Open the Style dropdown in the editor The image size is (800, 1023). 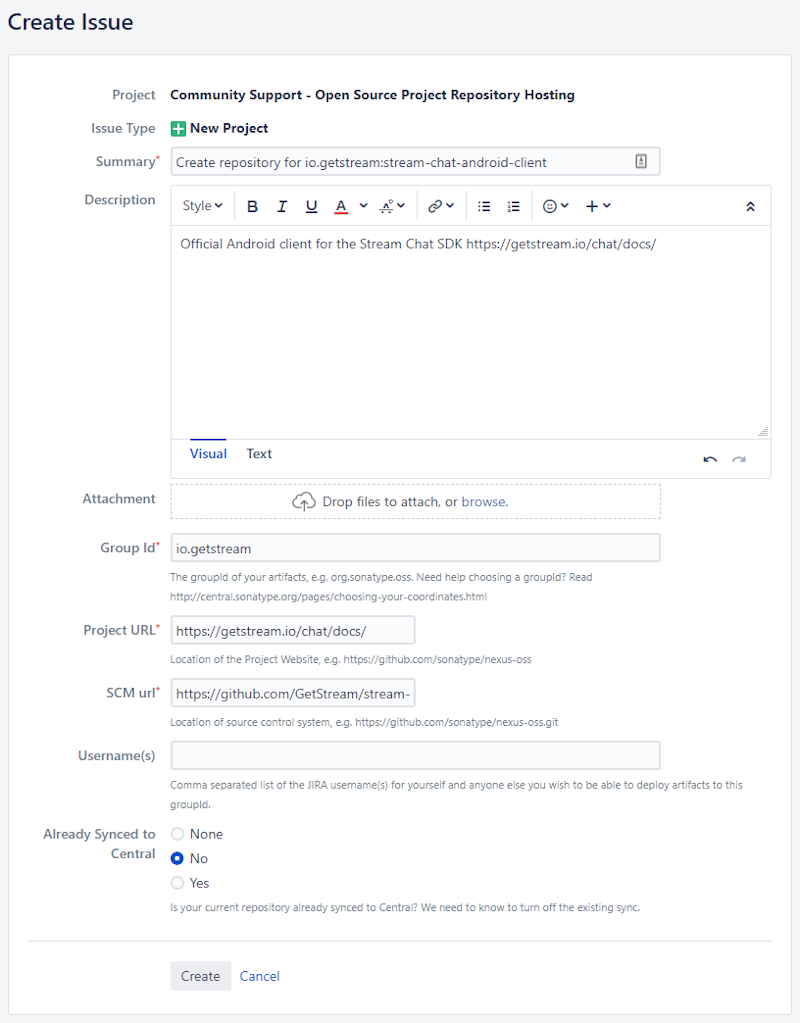202,206
